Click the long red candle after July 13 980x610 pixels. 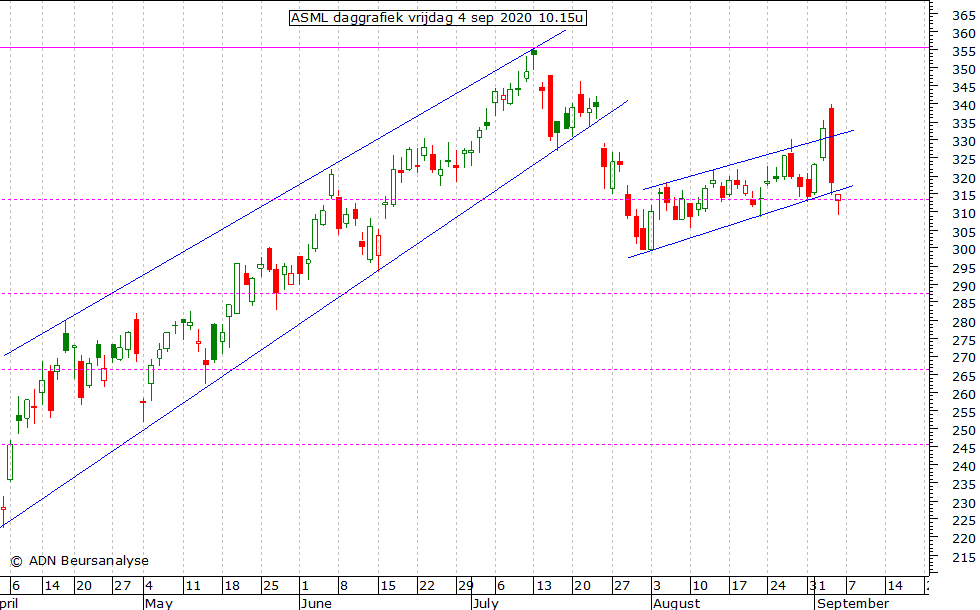pos(550,106)
